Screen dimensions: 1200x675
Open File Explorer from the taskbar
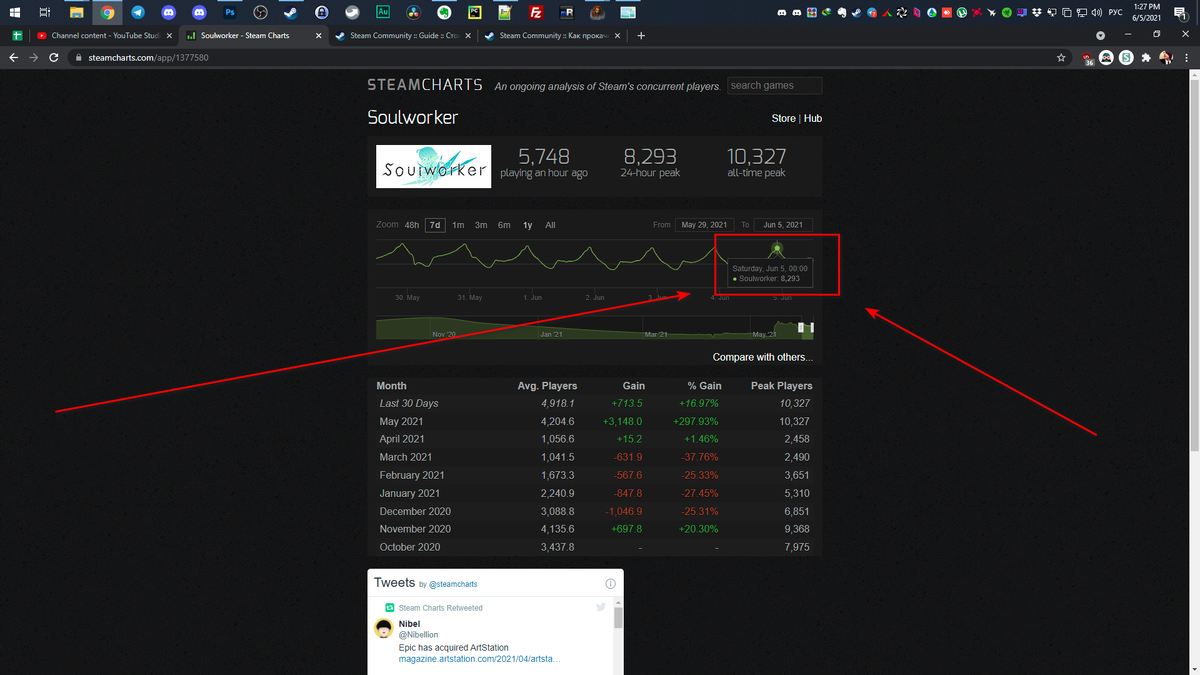coord(76,13)
